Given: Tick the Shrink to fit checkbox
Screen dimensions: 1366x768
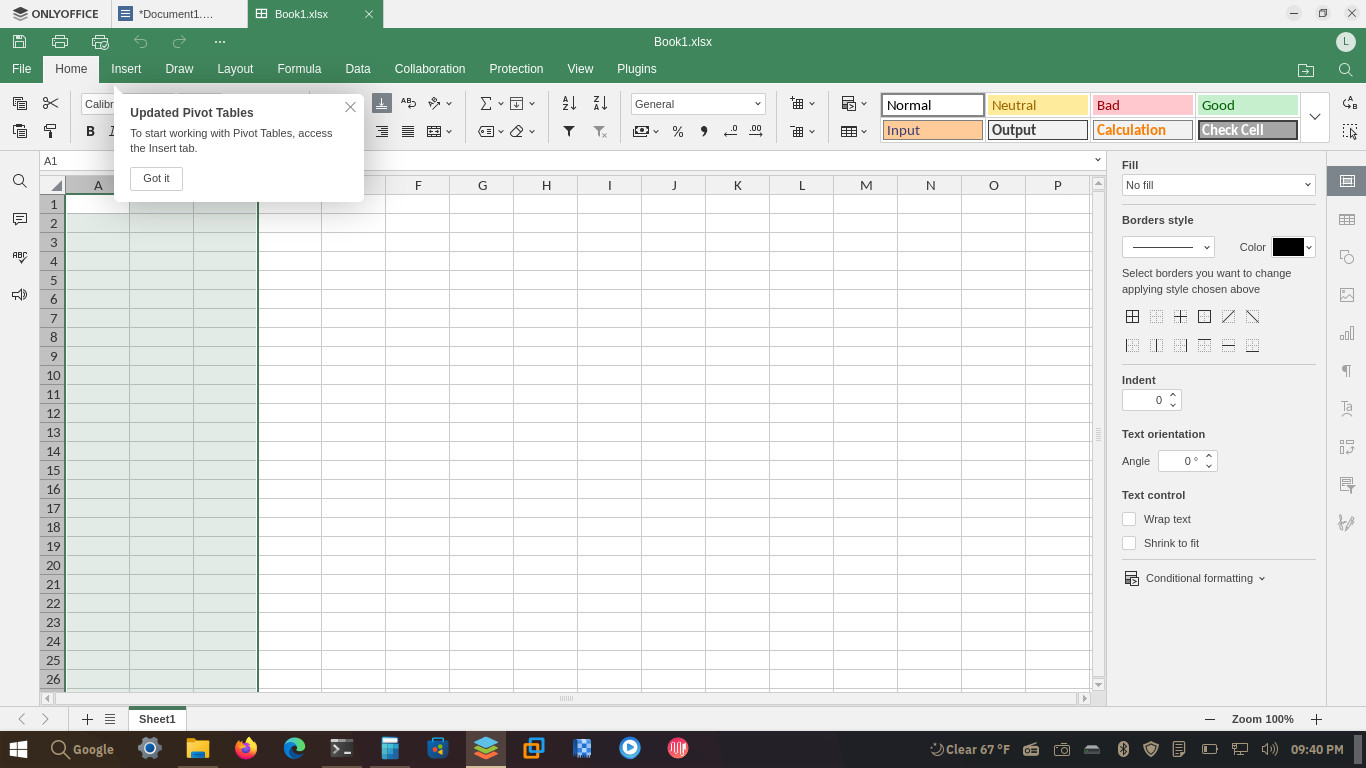Looking at the screenshot, I should point(1129,543).
